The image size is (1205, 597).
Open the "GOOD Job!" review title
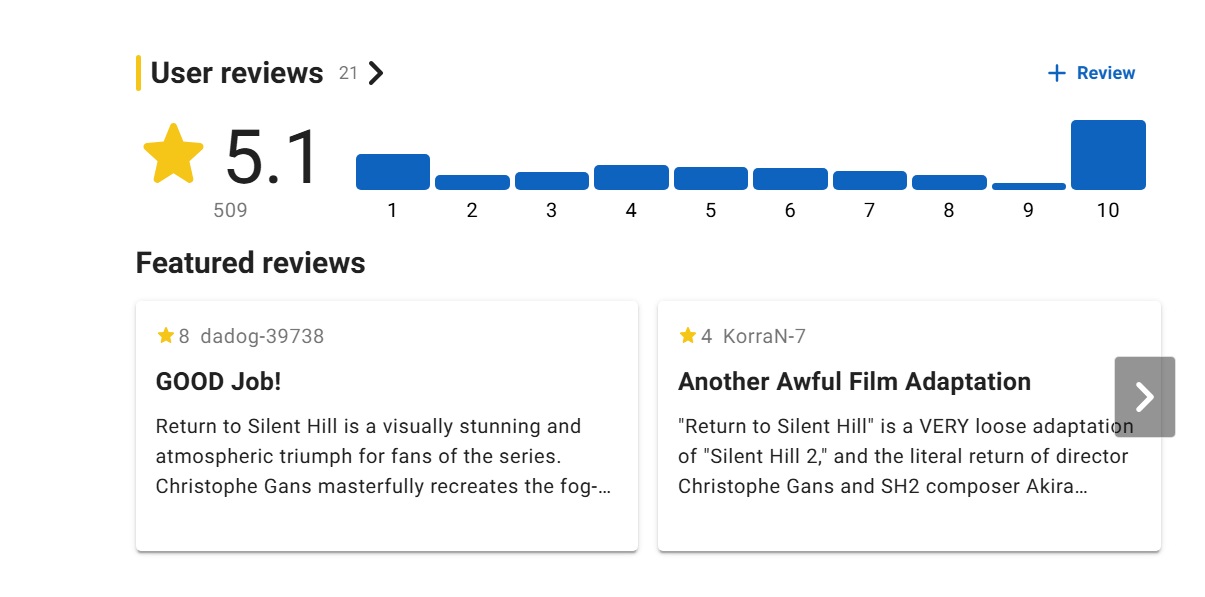click(219, 382)
